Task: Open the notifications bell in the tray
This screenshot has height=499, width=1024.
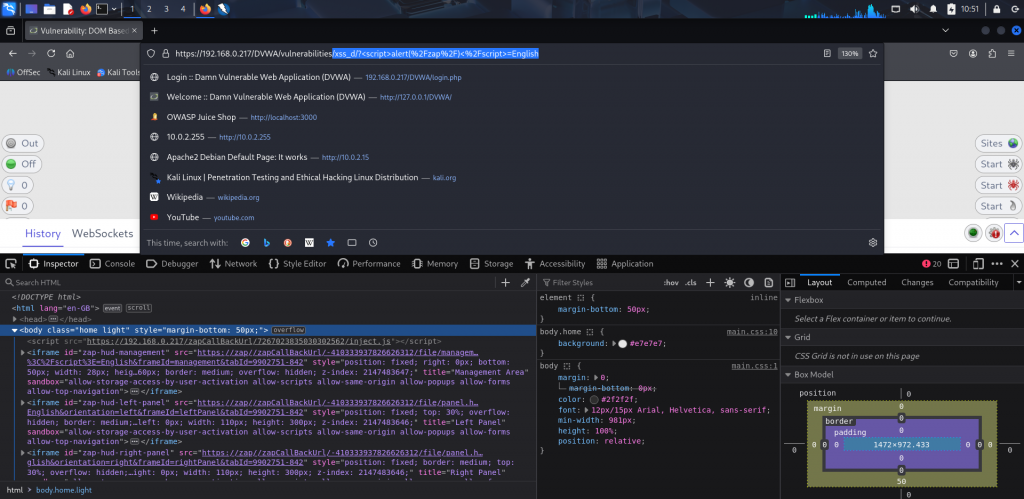Action: [x=933, y=9]
